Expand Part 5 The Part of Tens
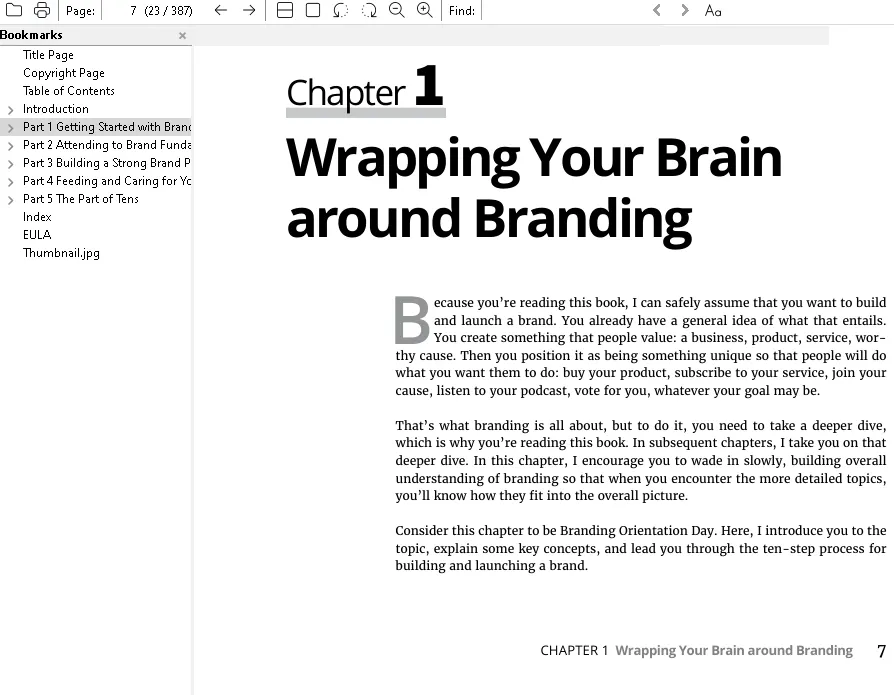 (x=11, y=200)
